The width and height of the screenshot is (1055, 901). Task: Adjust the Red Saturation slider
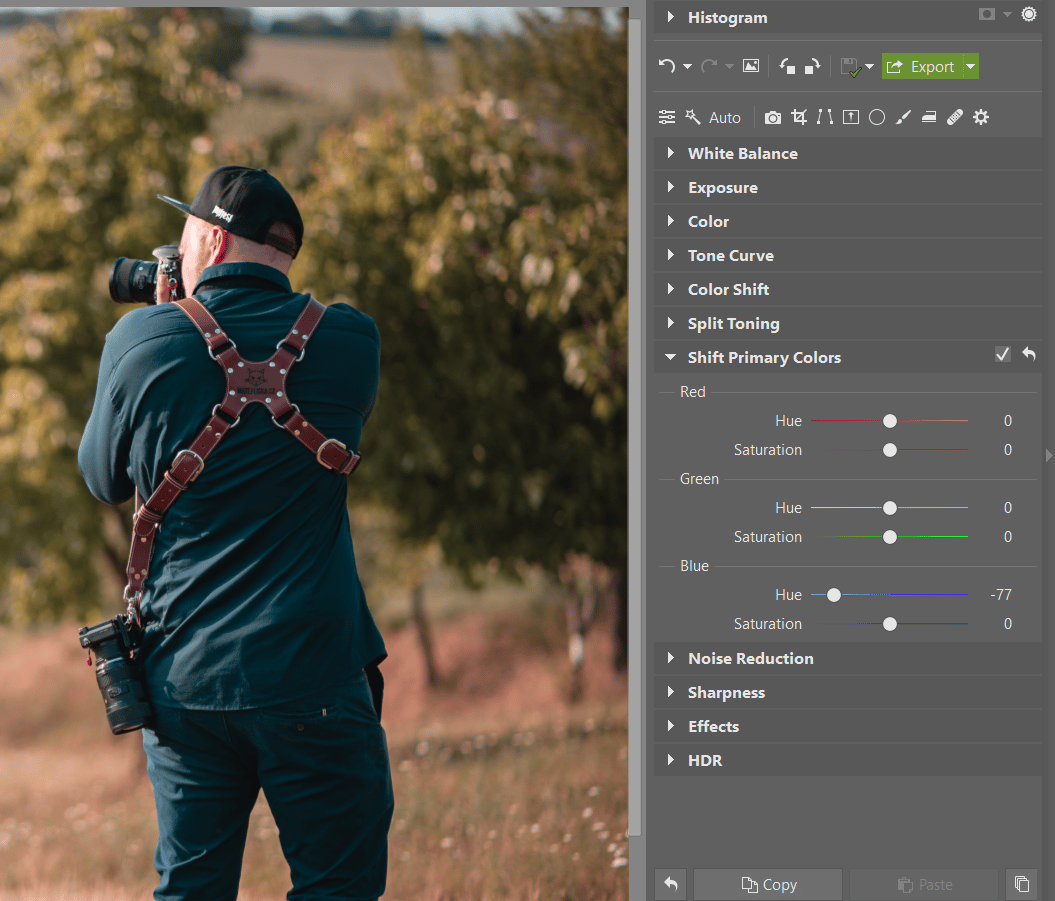(x=889, y=449)
